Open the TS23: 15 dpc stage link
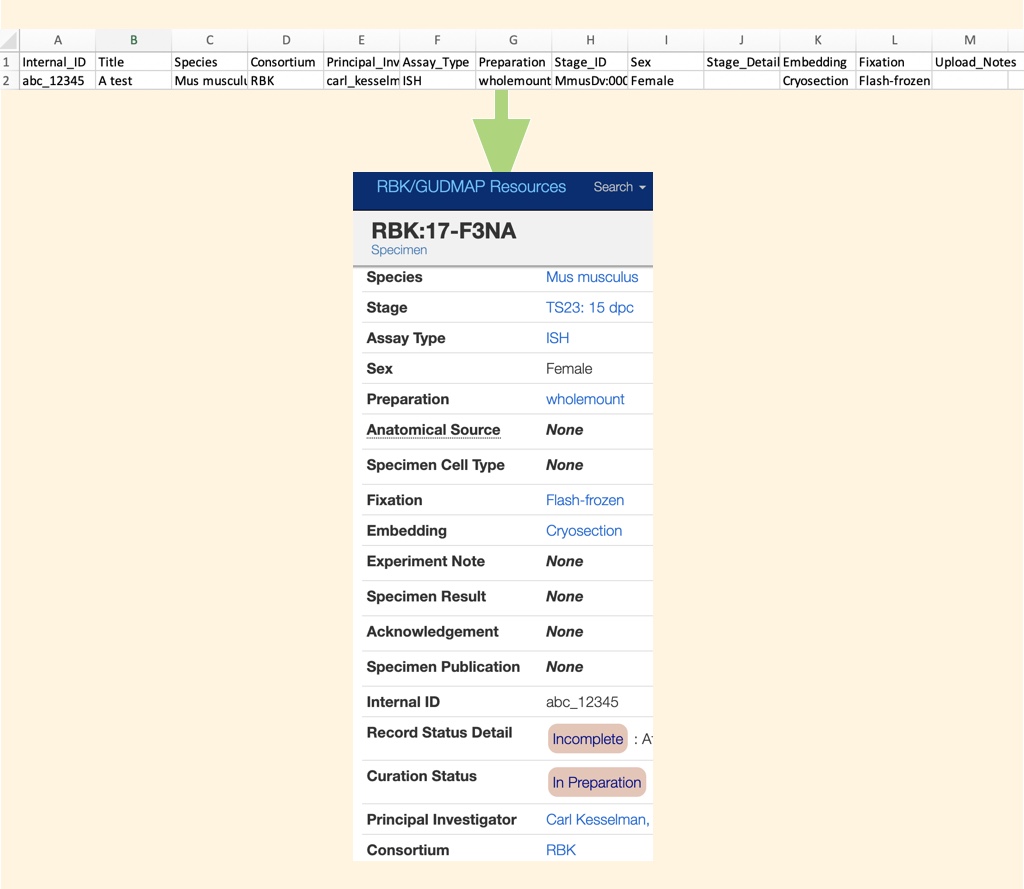 pyautogui.click(x=591, y=307)
